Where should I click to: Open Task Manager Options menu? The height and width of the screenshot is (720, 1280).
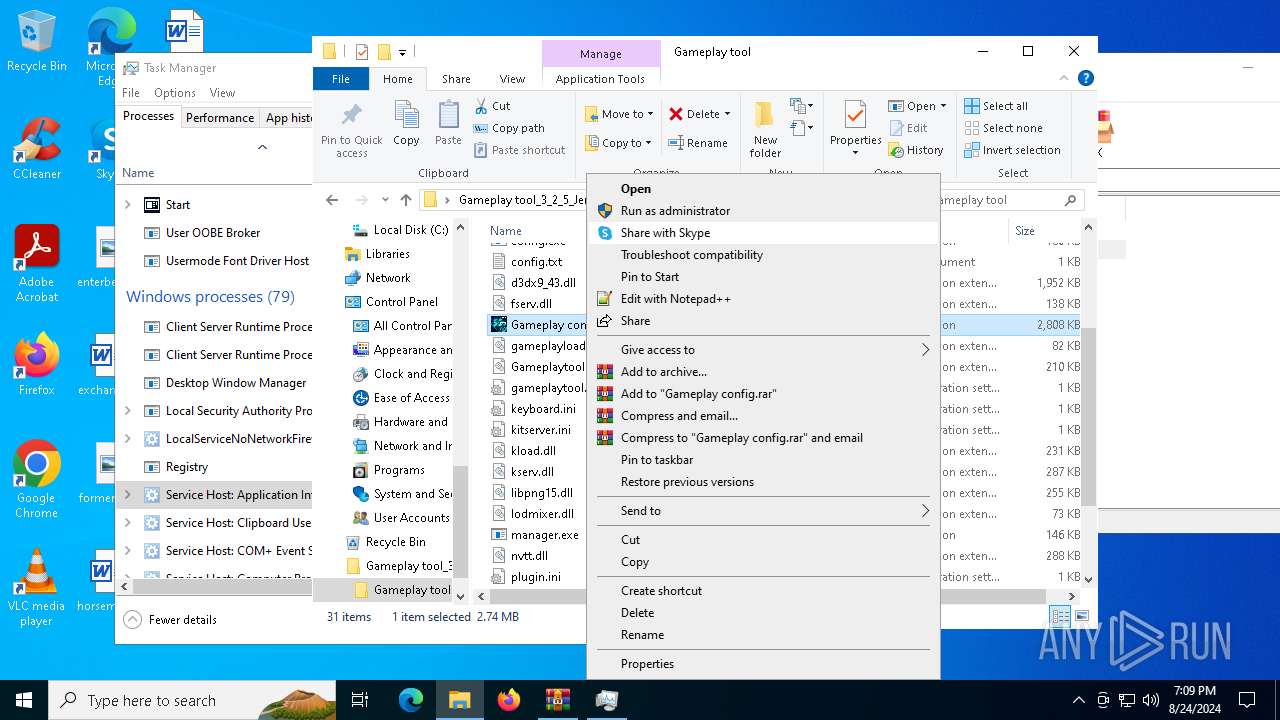click(x=175, y=92)
